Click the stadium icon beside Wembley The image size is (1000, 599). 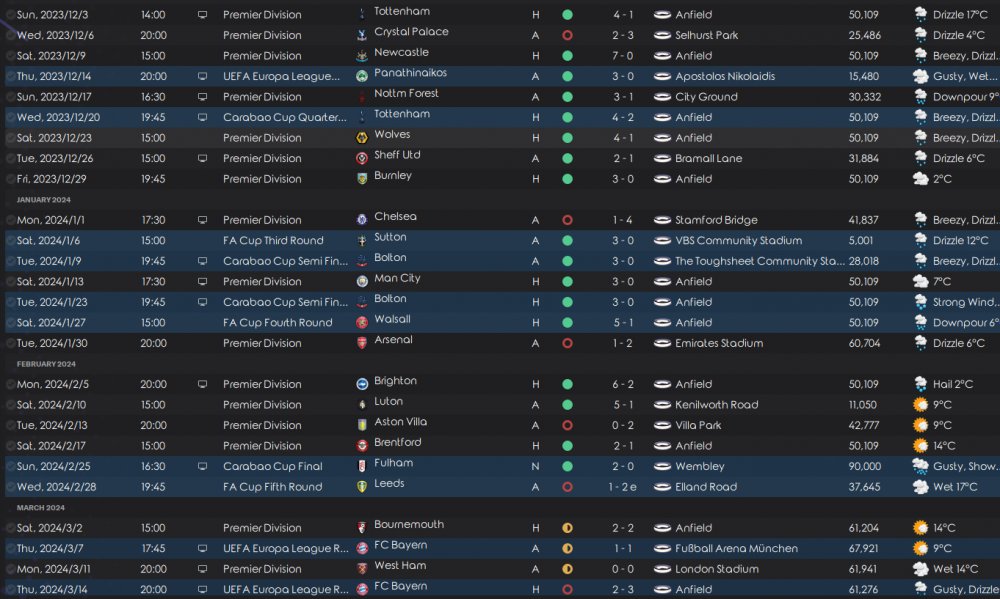pos(663,466)
